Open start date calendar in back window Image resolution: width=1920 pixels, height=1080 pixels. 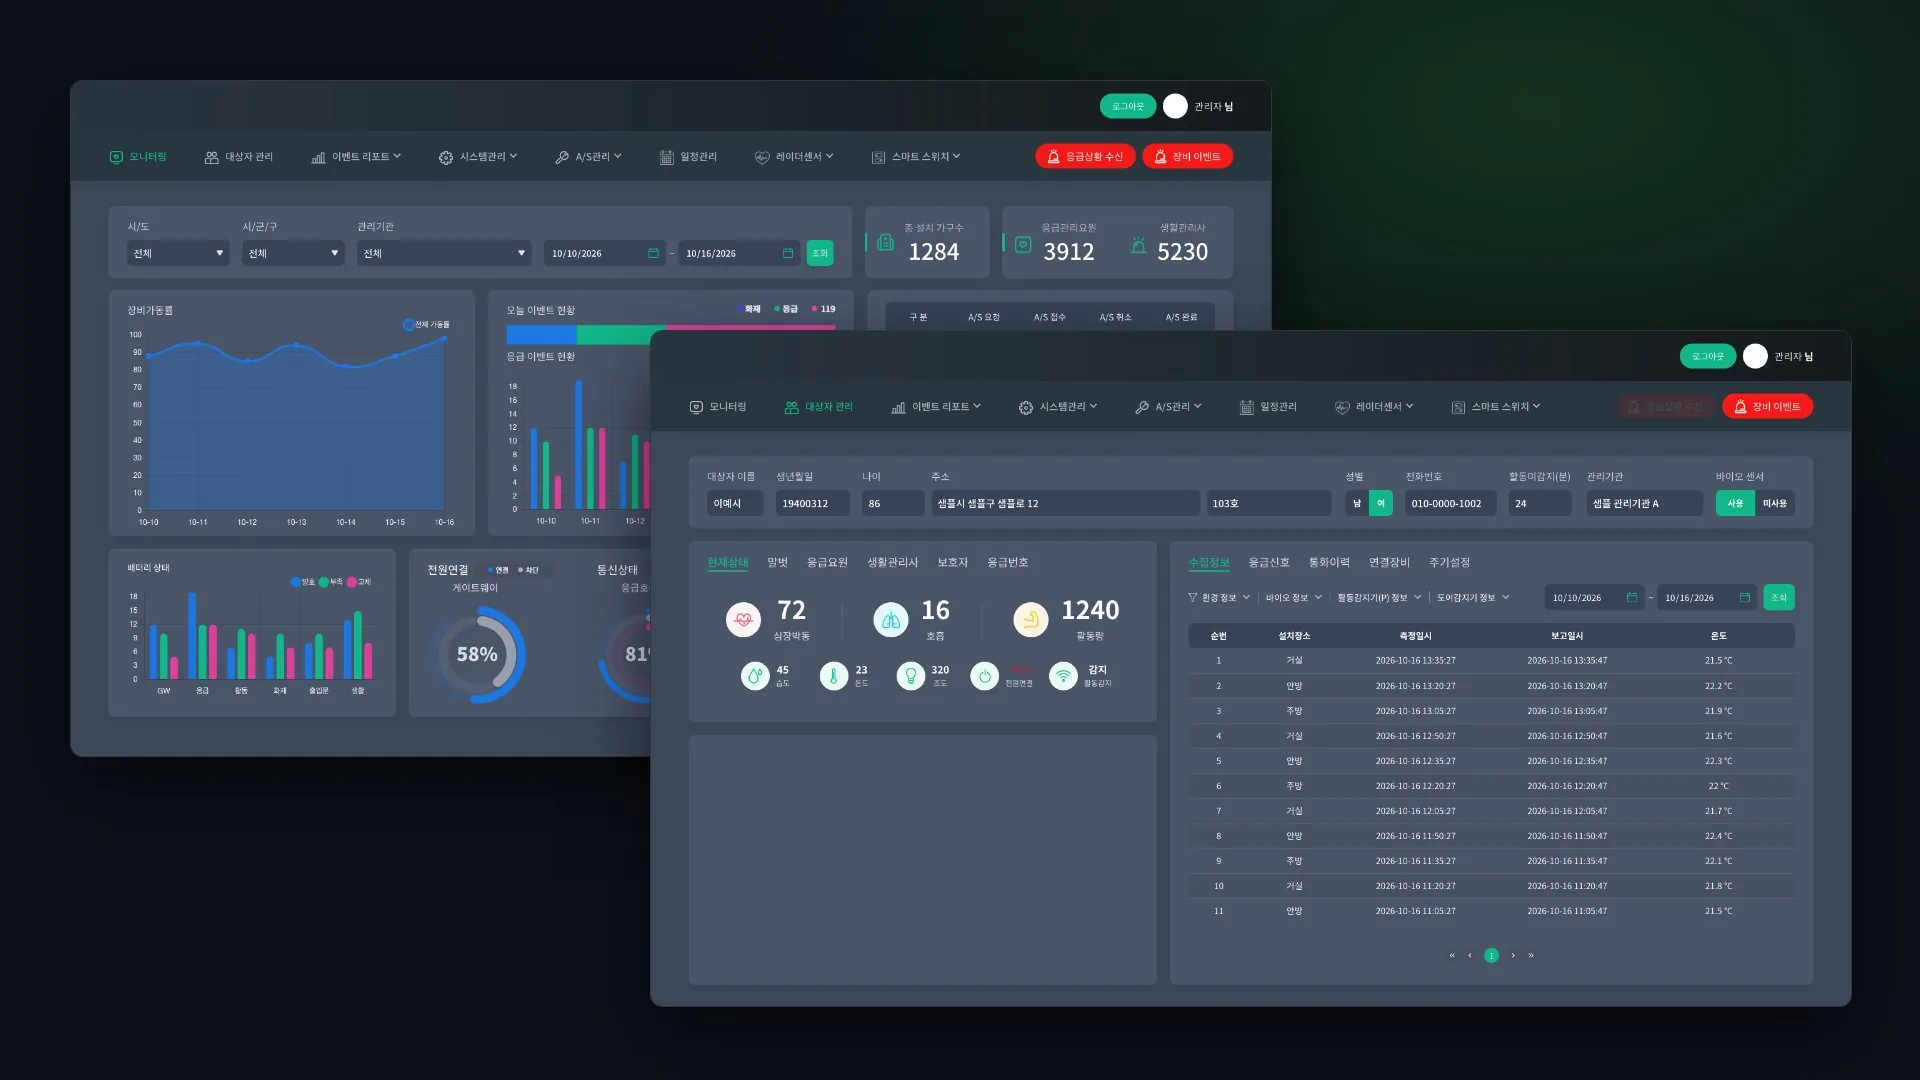point(653,253)
